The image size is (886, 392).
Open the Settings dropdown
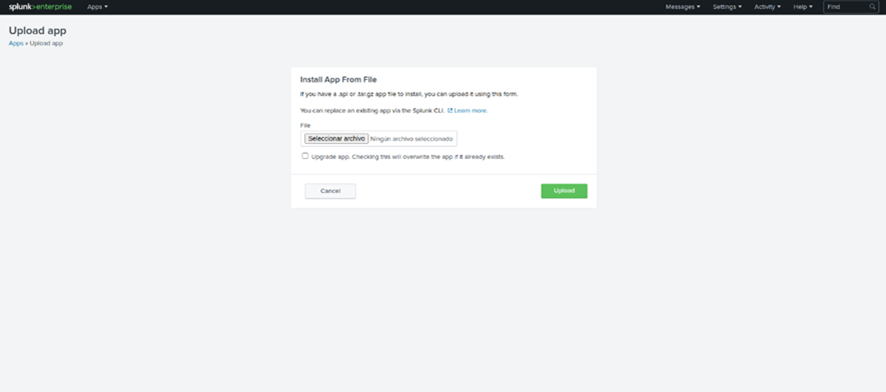click(x=727, y=7)
